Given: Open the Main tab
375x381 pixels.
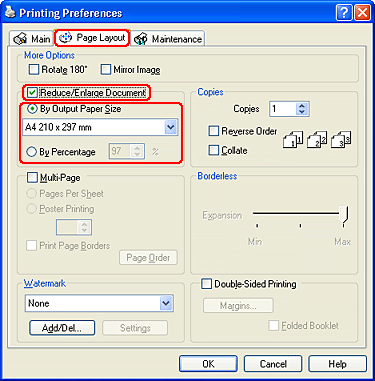Looking at the screenshot, I should [x=31, y=39].
